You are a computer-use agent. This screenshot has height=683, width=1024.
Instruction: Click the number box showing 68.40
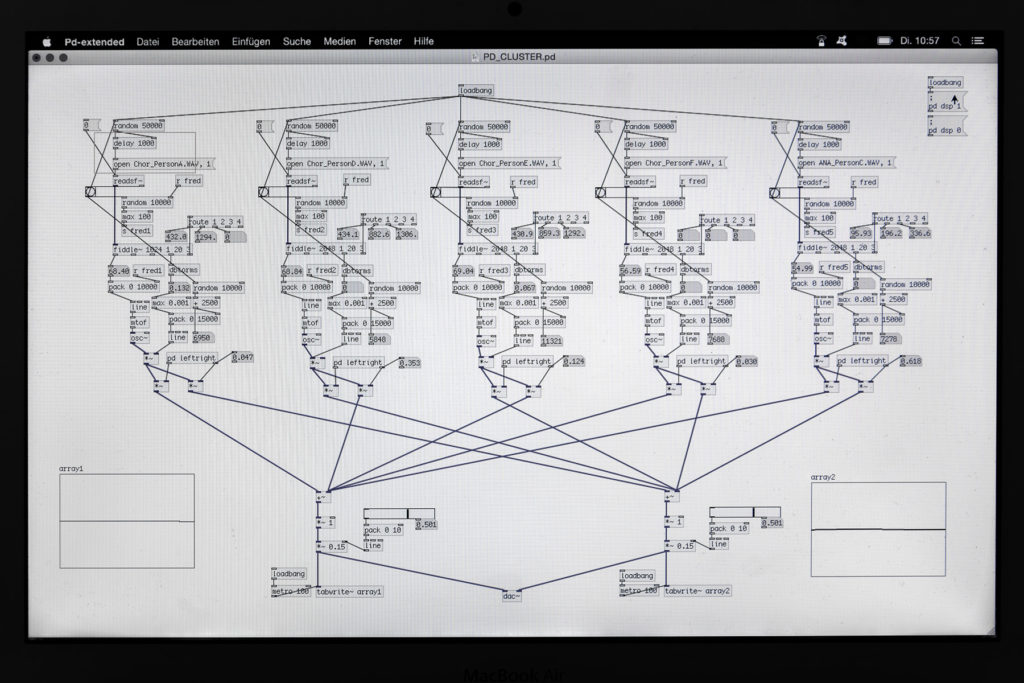[119, 271]
